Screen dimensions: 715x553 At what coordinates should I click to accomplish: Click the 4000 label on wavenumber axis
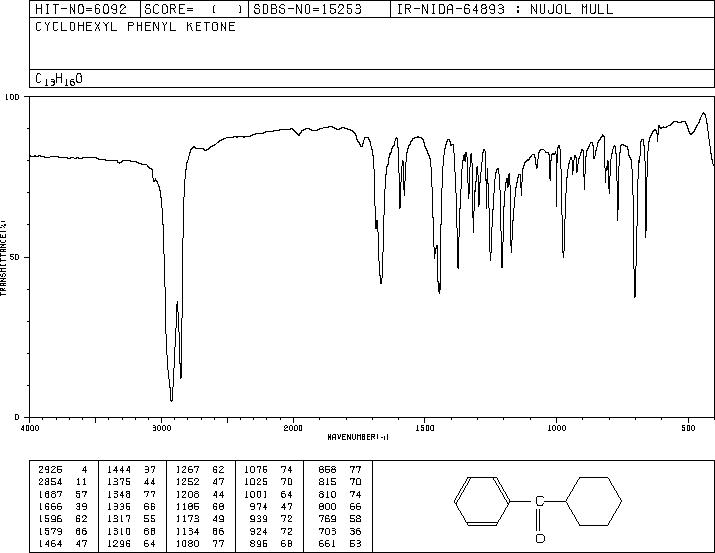(x=30, y=428)
